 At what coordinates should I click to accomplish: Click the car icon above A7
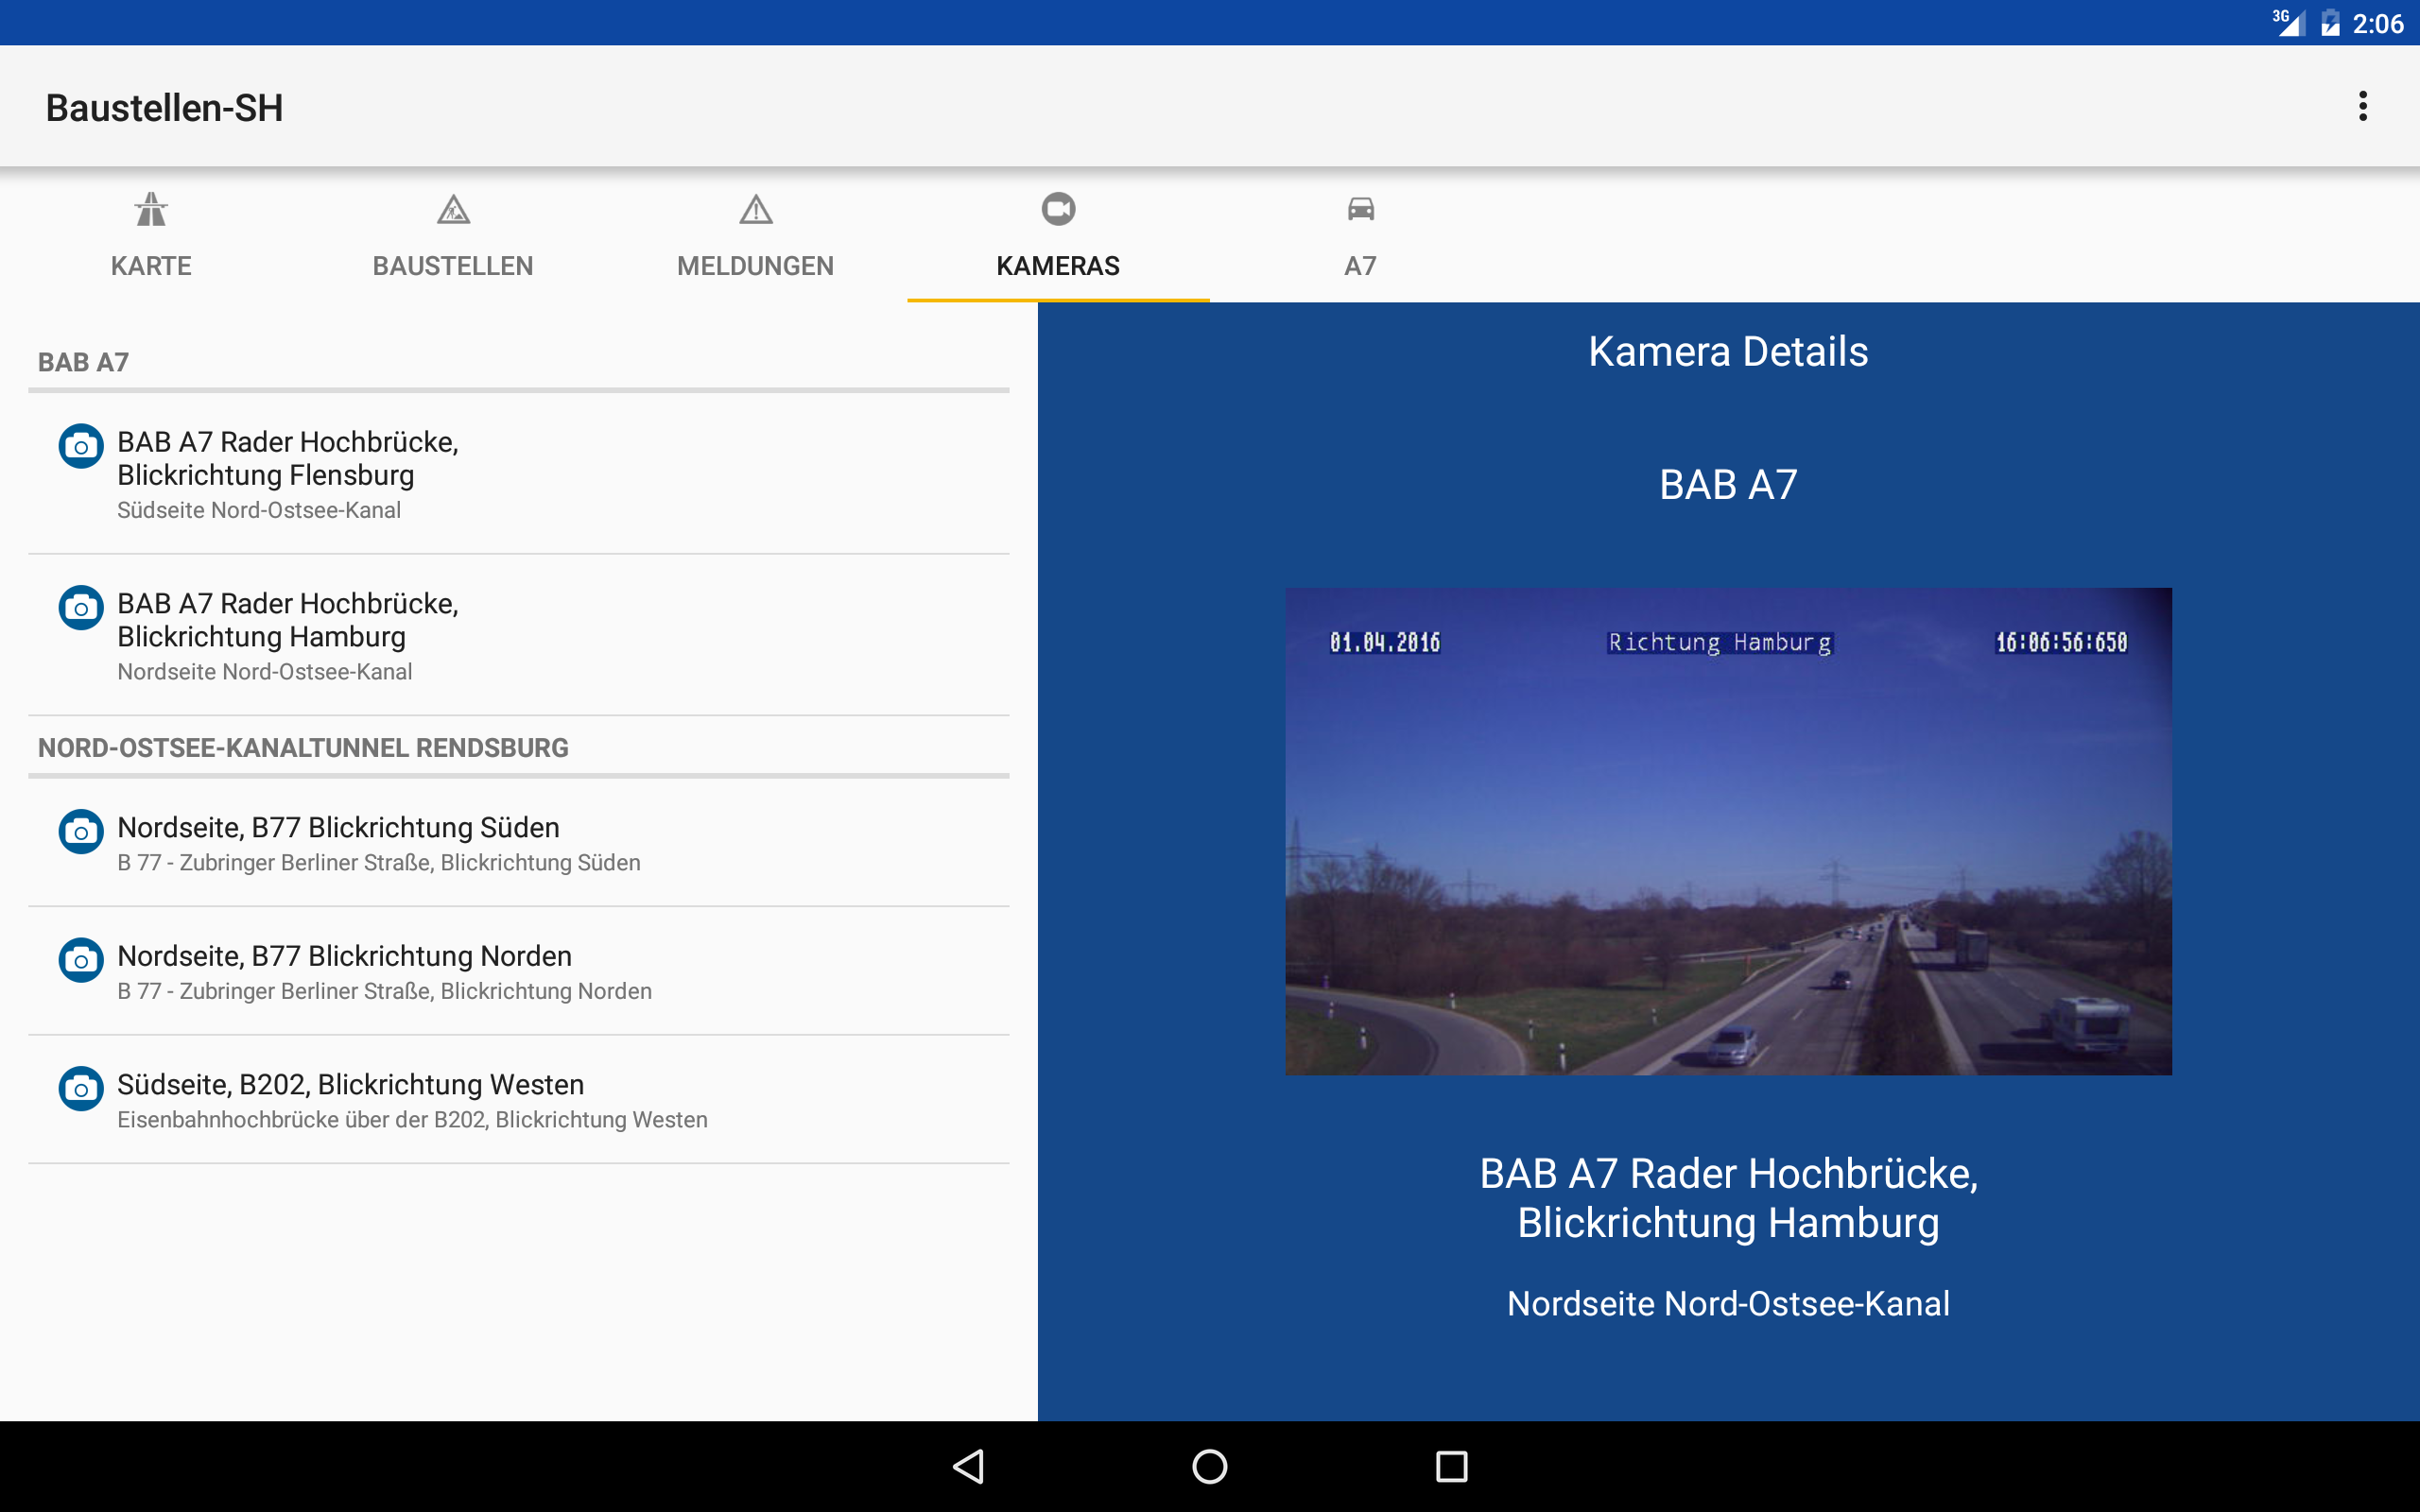click(1360, 209)
